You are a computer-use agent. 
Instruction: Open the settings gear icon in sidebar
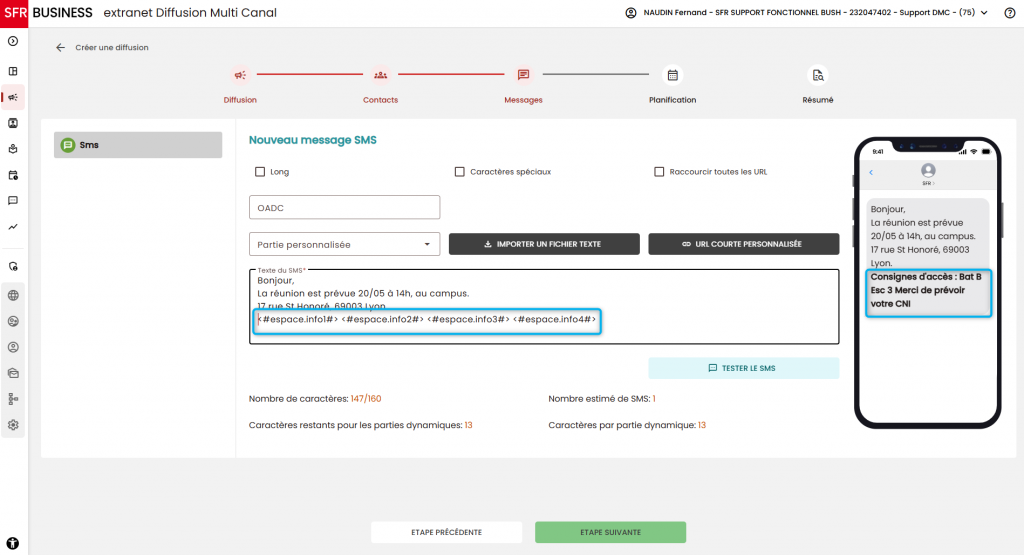pyautogui.click(x=13, y=425)
